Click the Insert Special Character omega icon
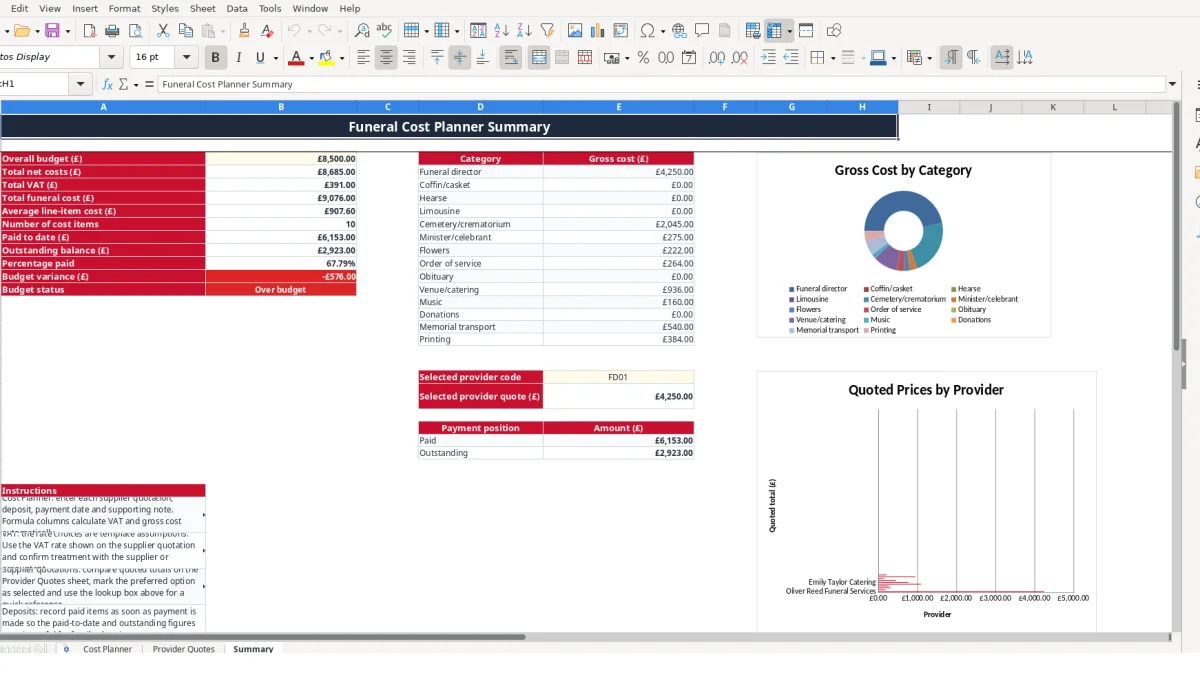The height and width of the screenshot is (675, 1200). pos(648,31)
